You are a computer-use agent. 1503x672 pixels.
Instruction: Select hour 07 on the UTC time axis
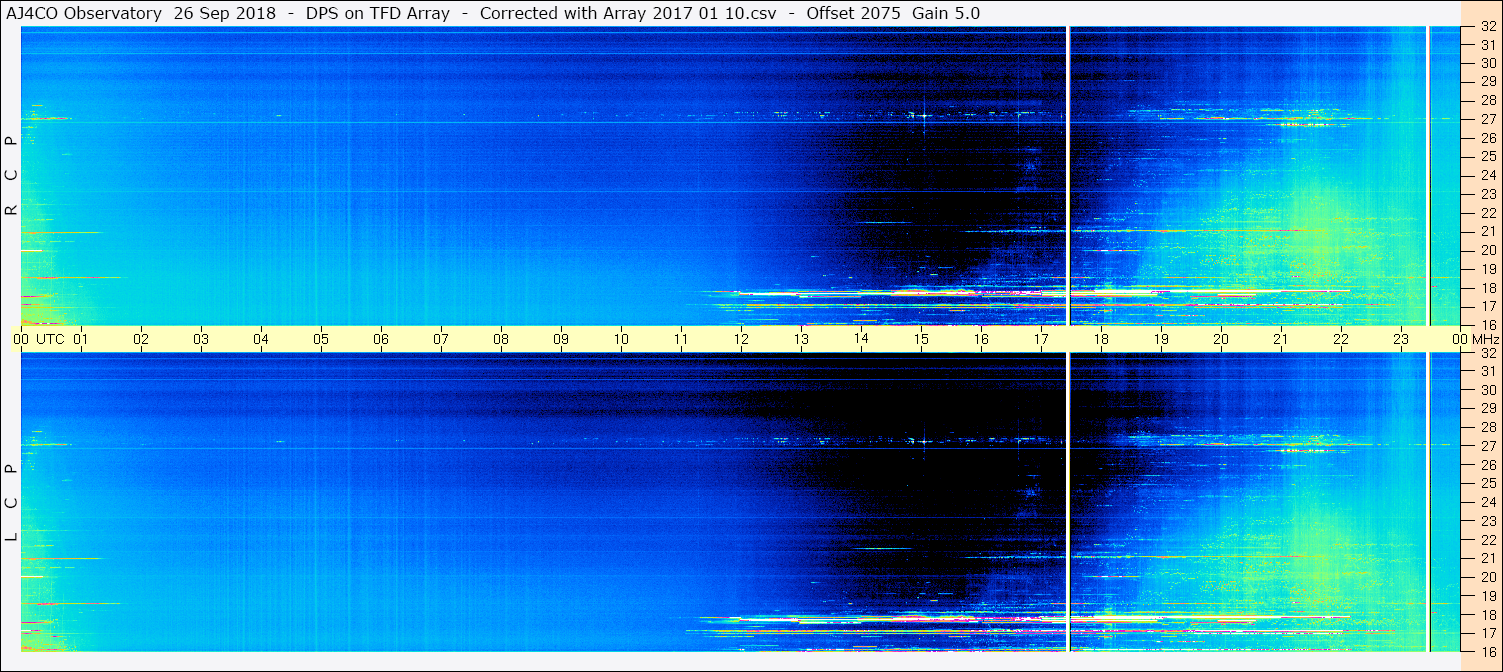click(x=441, y=339)
